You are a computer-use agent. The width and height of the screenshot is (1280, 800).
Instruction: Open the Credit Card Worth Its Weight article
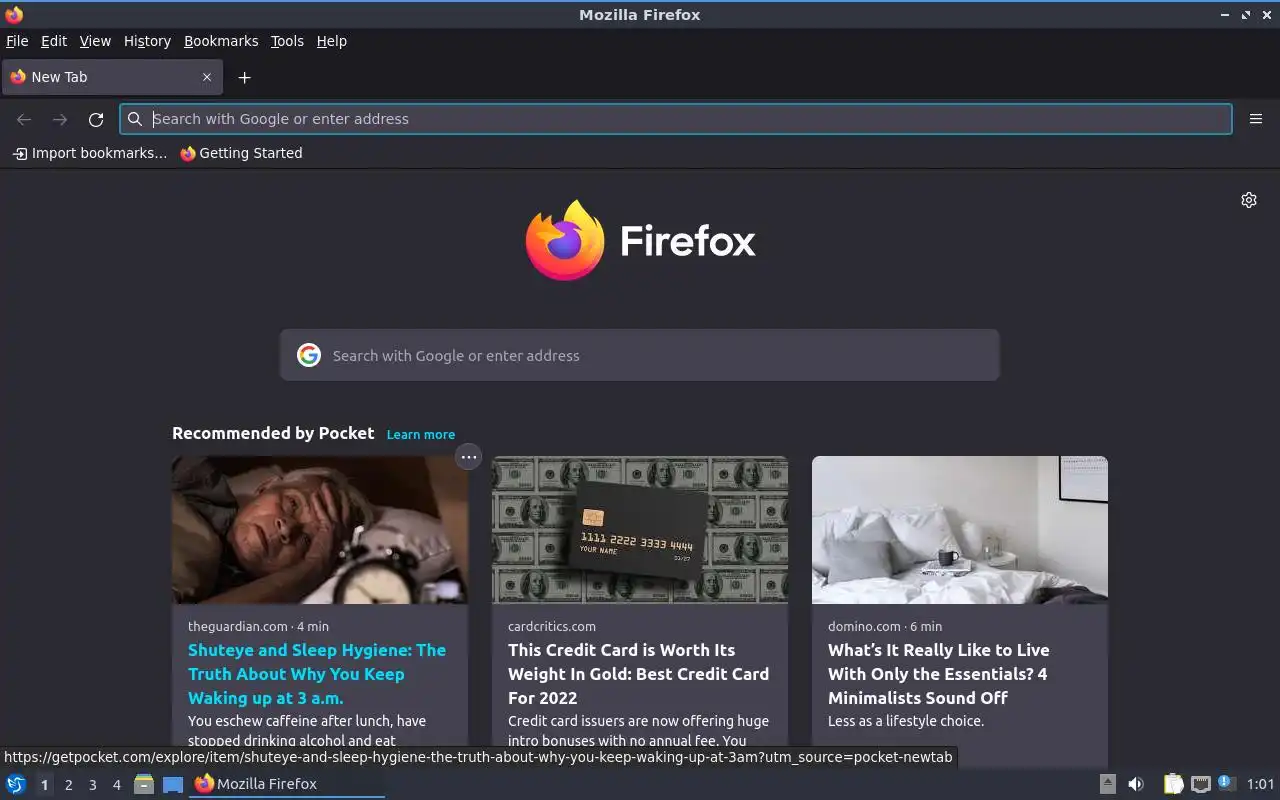pyautogui.click(x=638, y=674)
